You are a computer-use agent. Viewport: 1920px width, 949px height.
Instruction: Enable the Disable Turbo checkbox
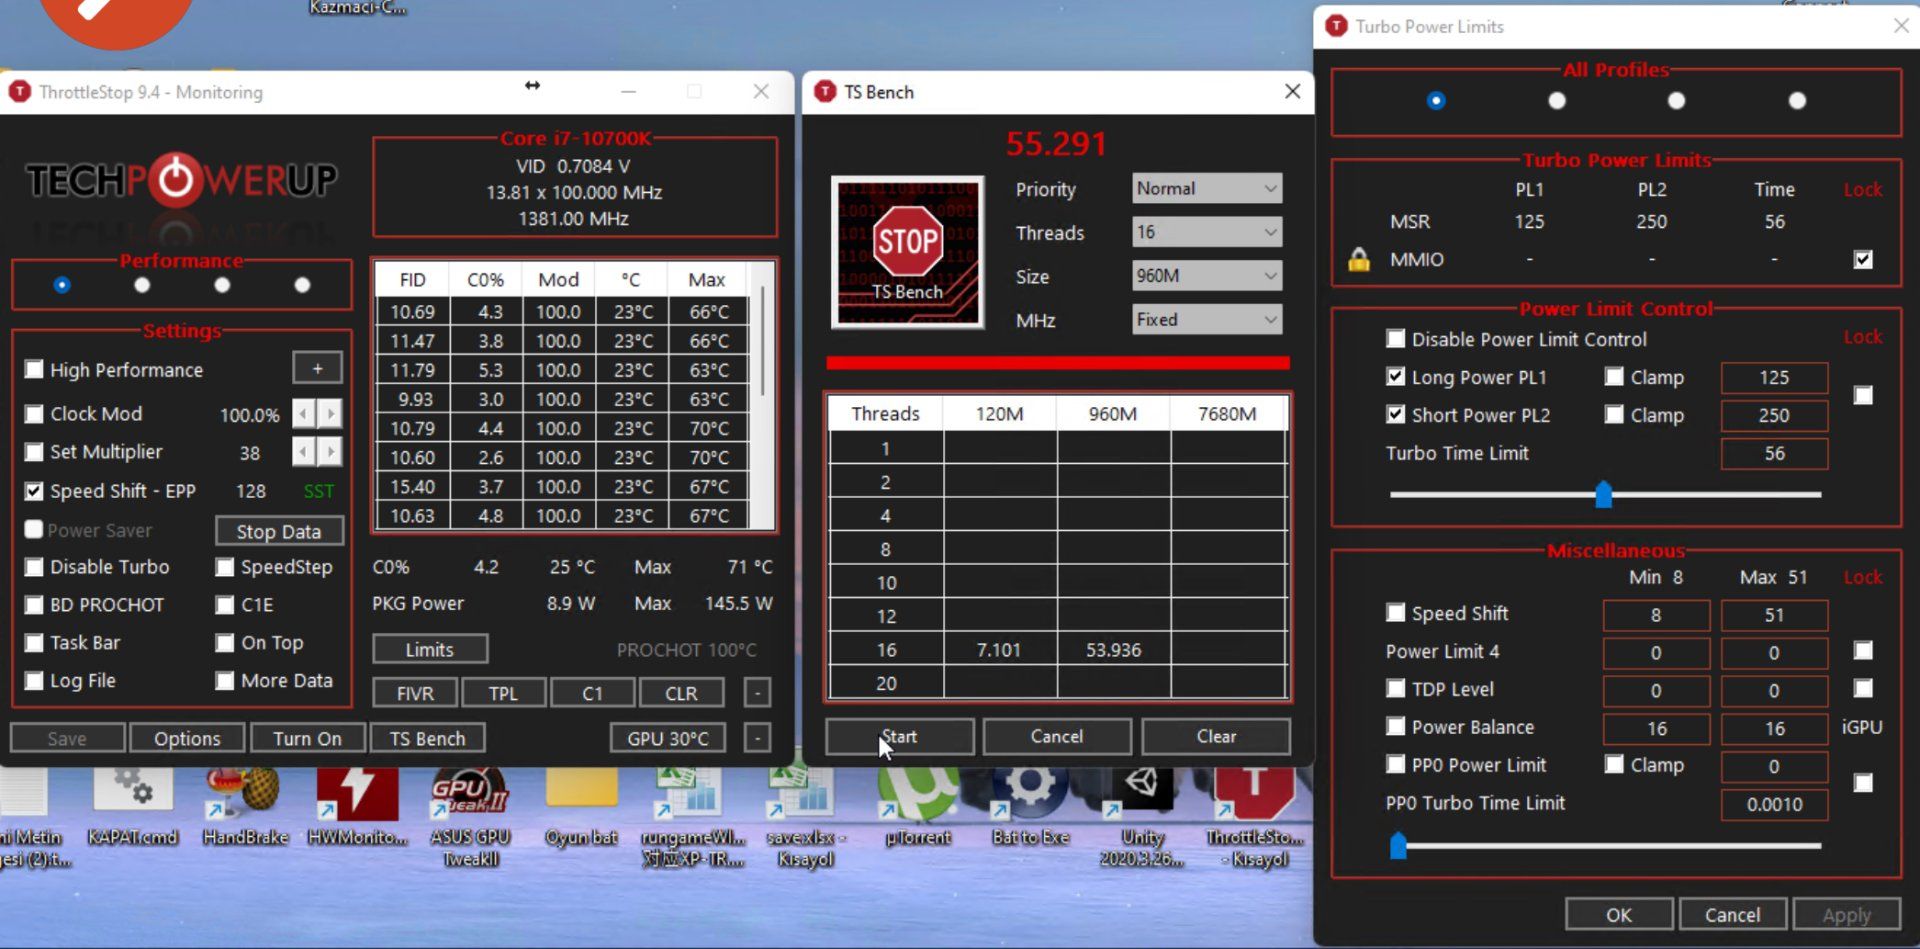[x=34, y=567]
